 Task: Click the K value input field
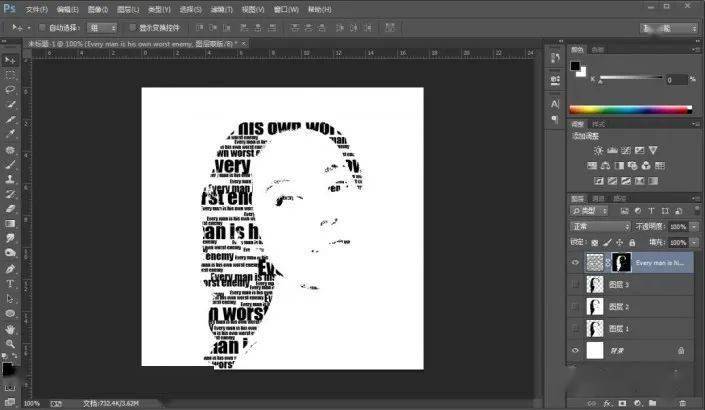pos(677,80)
